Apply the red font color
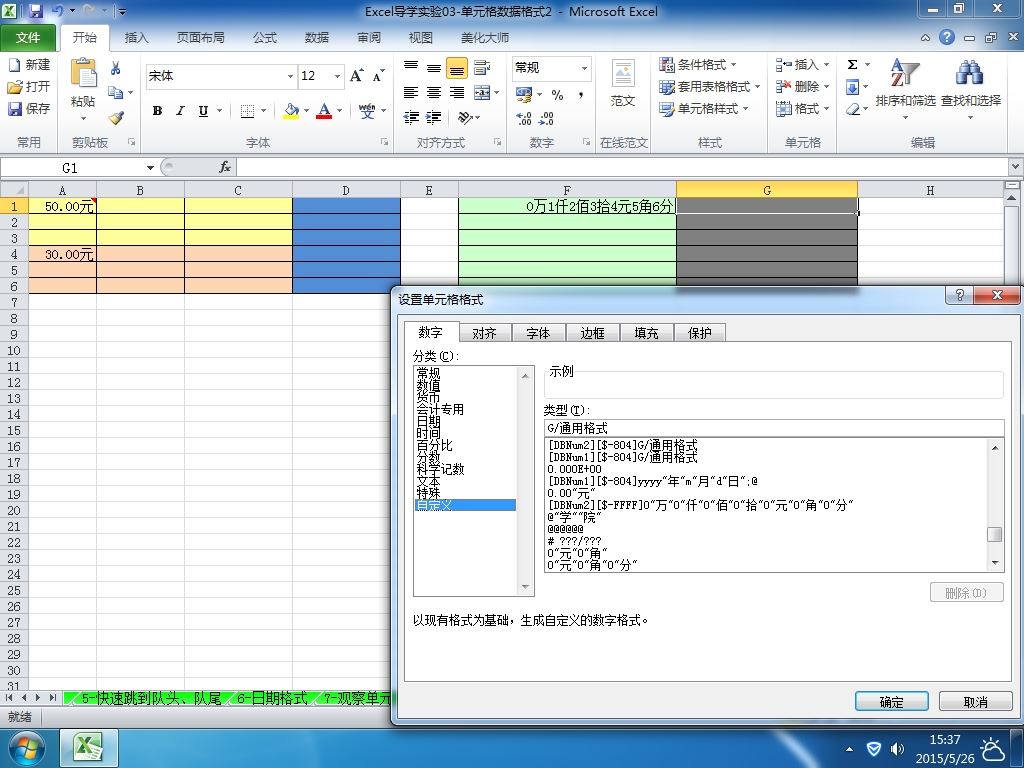The image size is (1024, 768). tap(324, 111)
